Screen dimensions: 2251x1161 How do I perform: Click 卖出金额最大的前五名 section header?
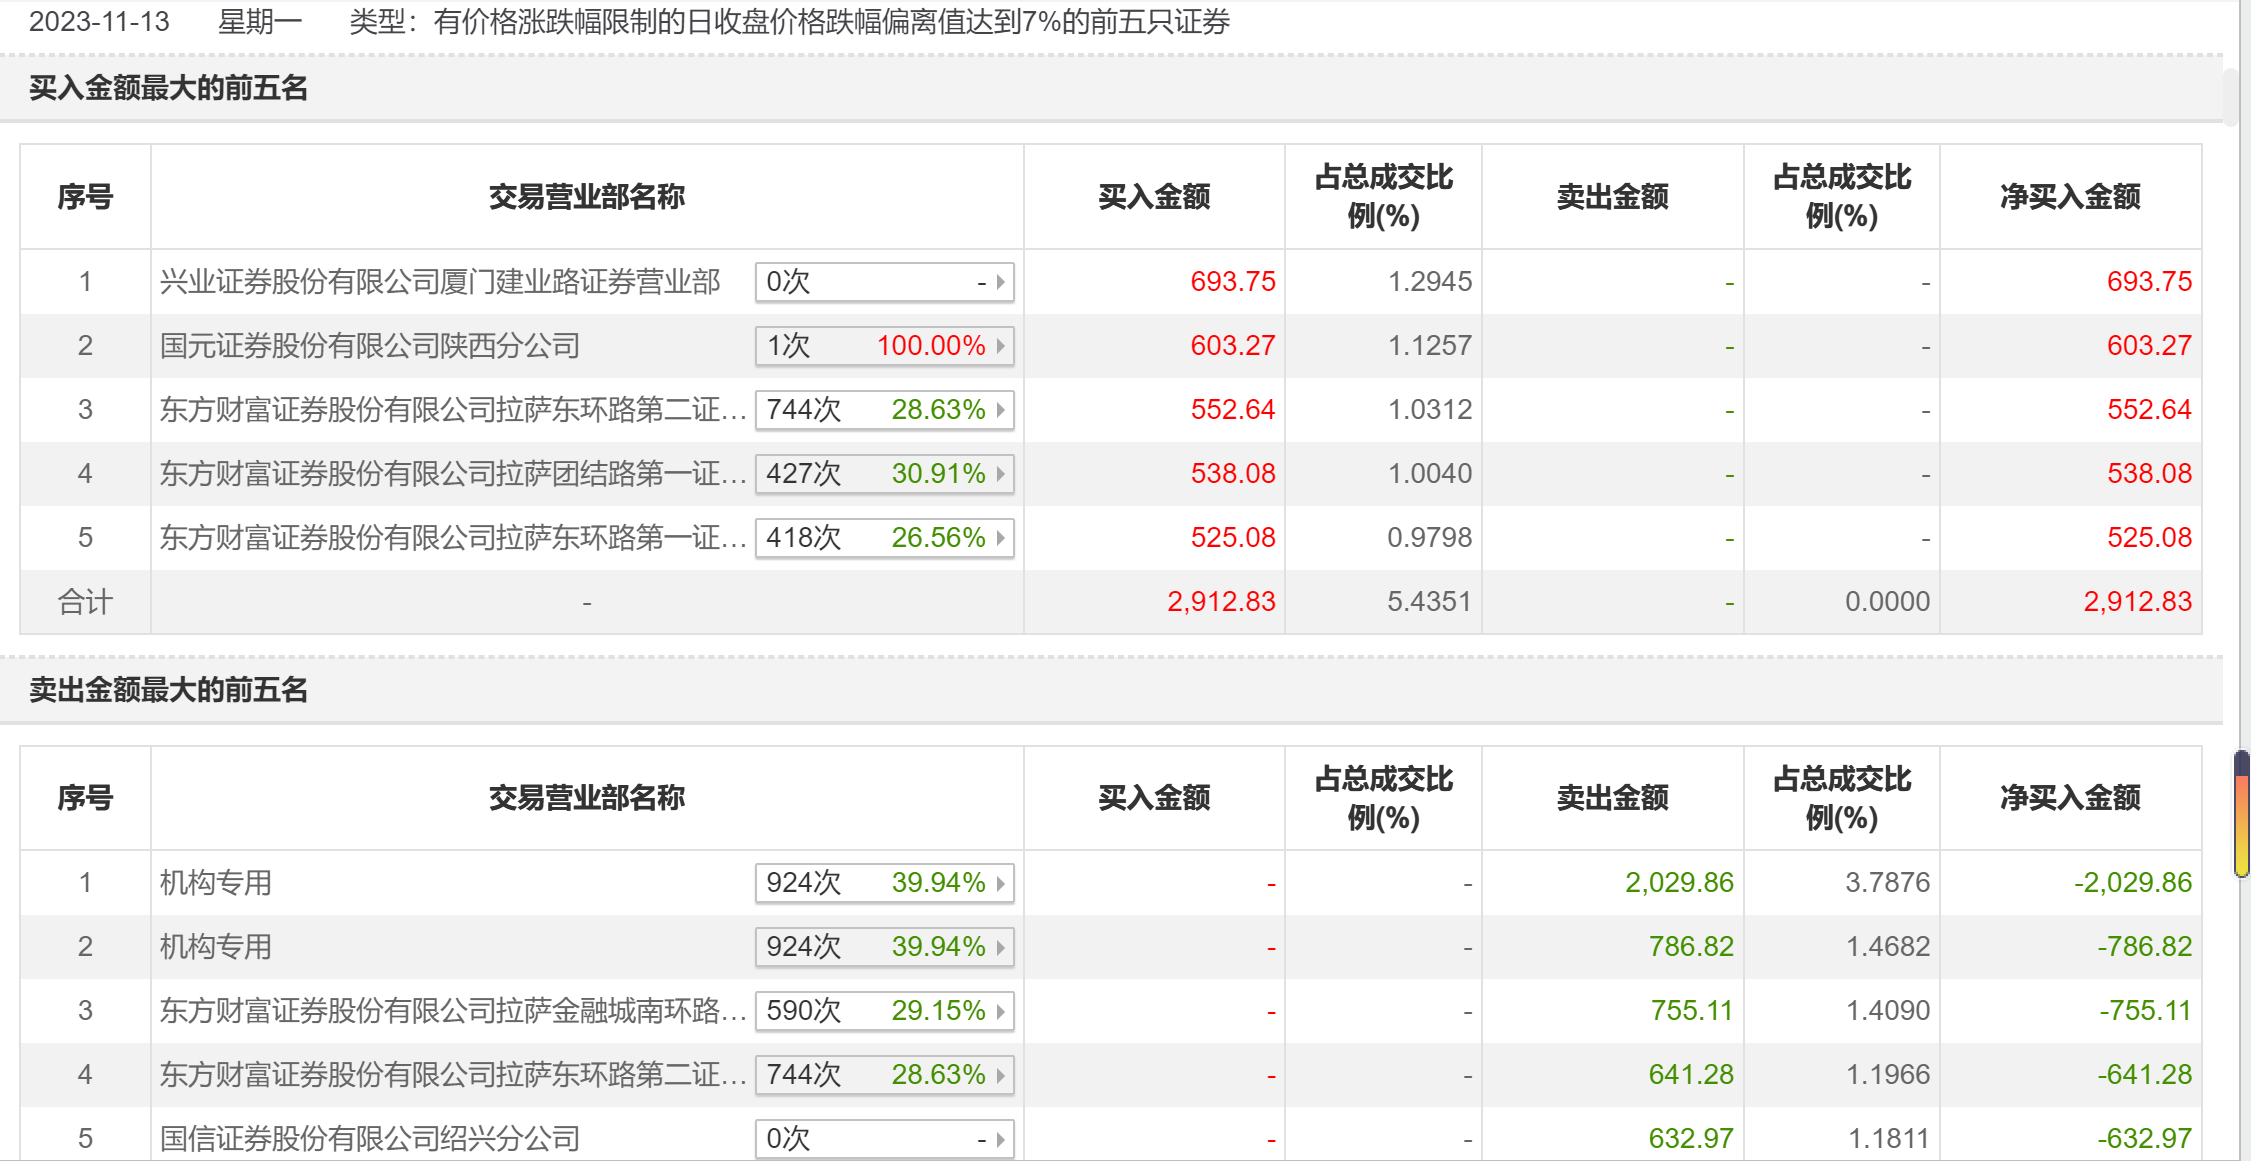[x=168, y=690]
